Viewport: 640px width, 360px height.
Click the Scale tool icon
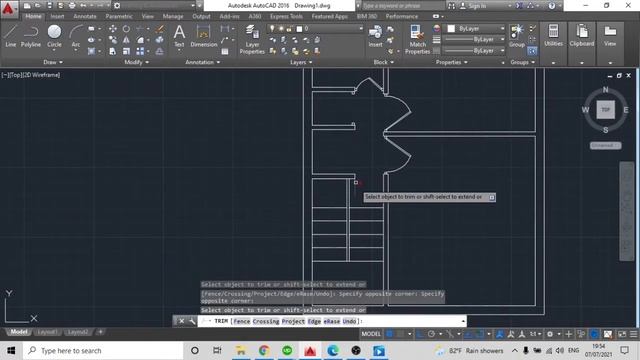(x=126, y=51)
